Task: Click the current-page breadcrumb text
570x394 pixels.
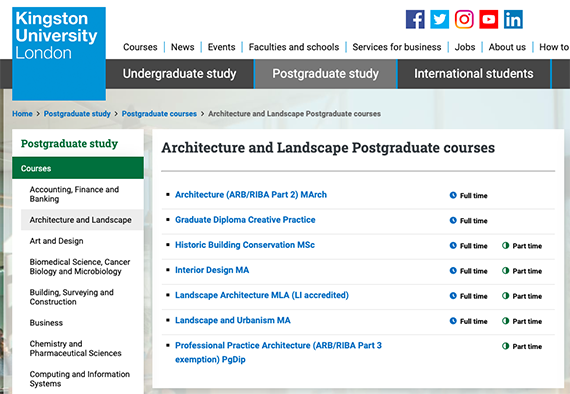Action: tap(294, 114)
